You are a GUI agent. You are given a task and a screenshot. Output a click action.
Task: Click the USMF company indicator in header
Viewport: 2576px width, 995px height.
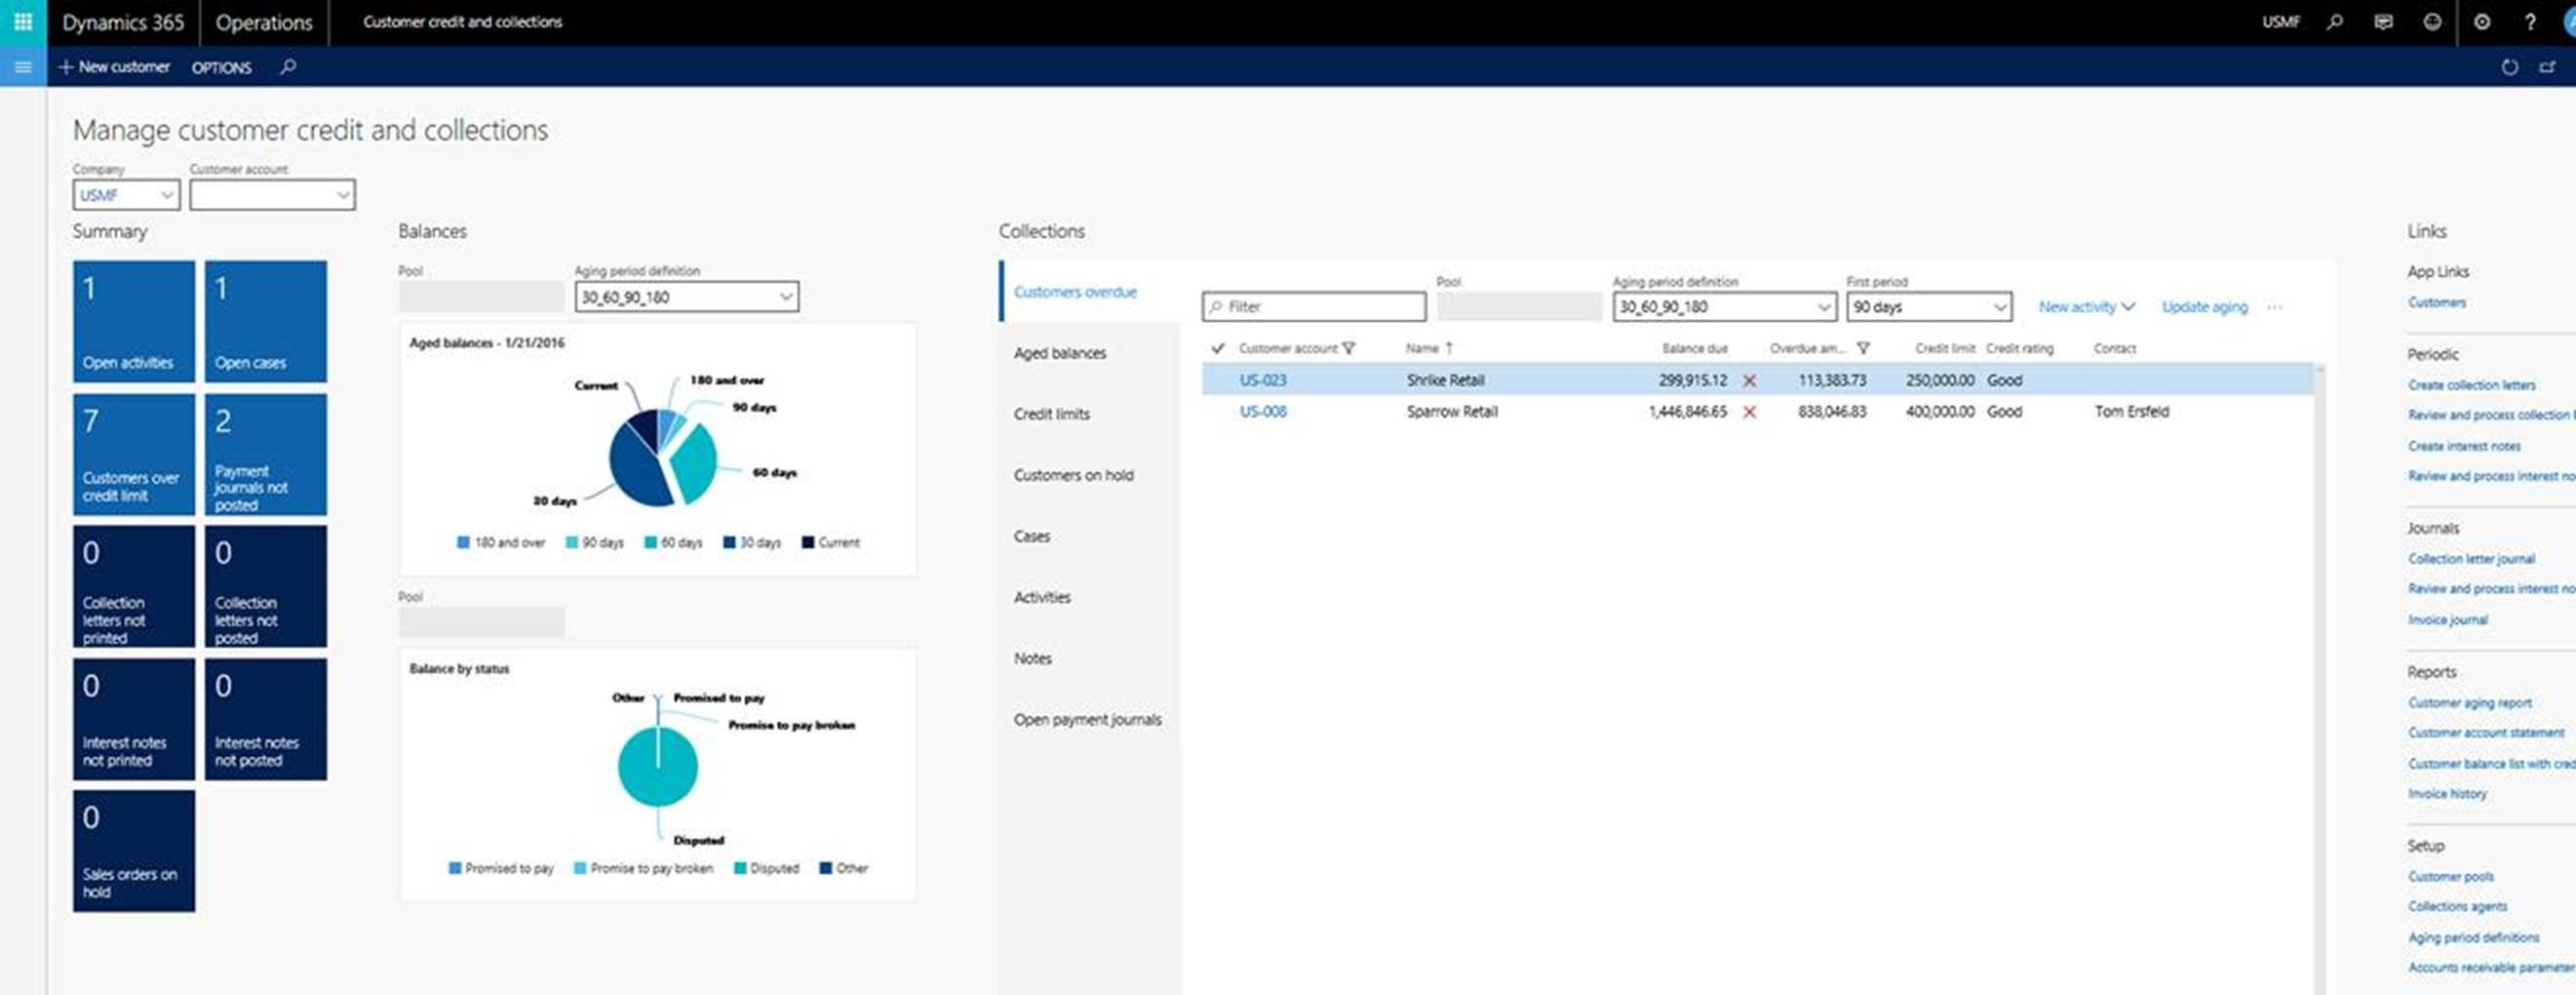[2281, 21]
